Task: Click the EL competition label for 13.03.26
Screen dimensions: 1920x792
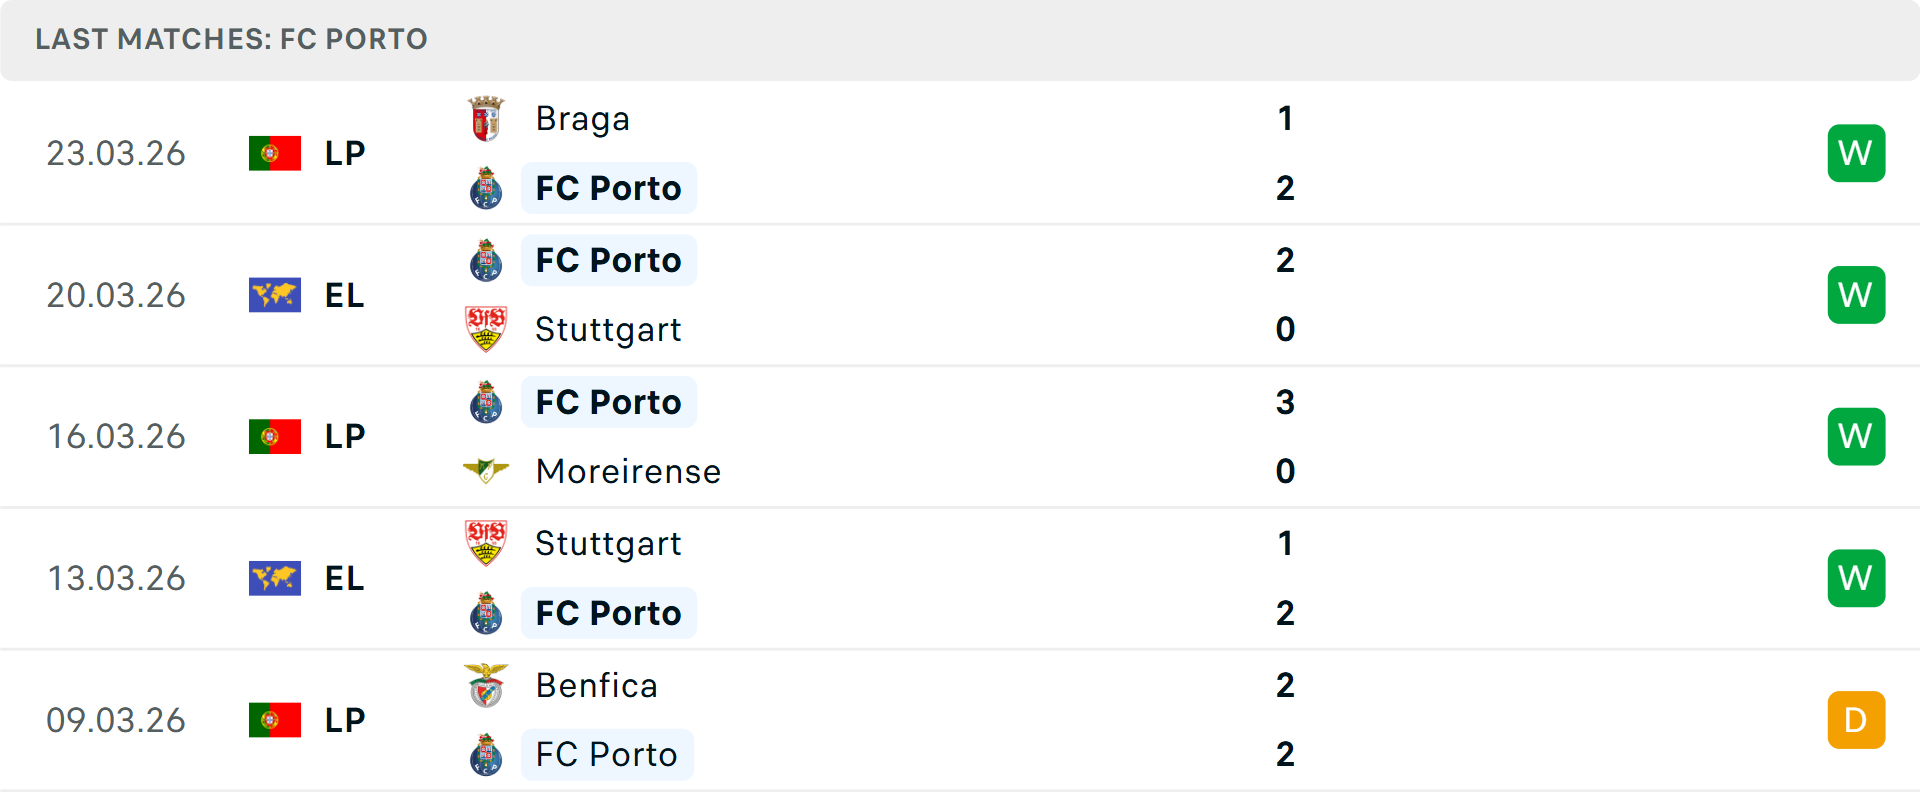Action: point(344,578)
